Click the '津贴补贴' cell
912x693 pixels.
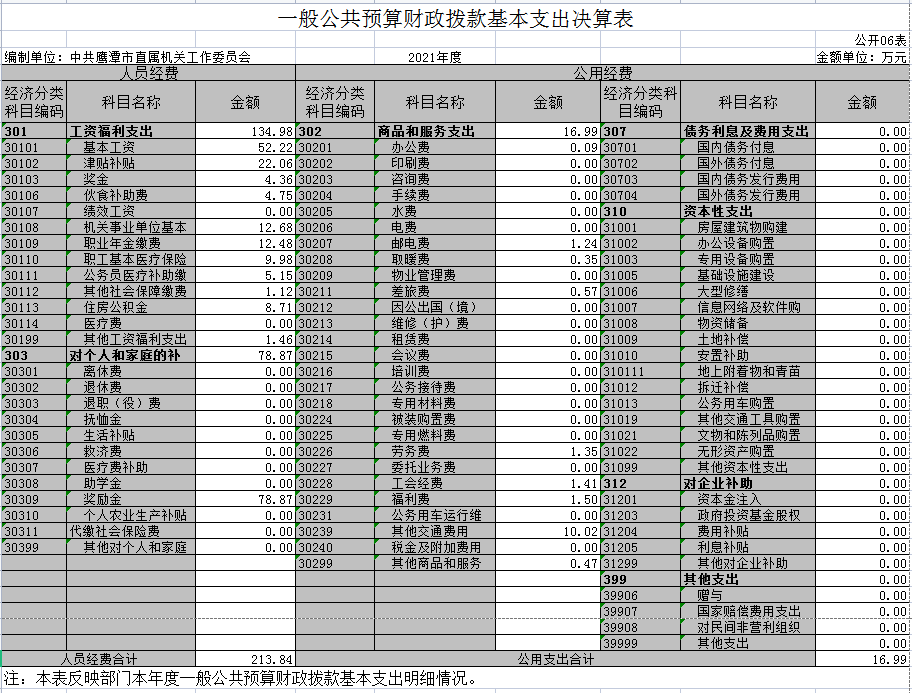pos(131,163)
